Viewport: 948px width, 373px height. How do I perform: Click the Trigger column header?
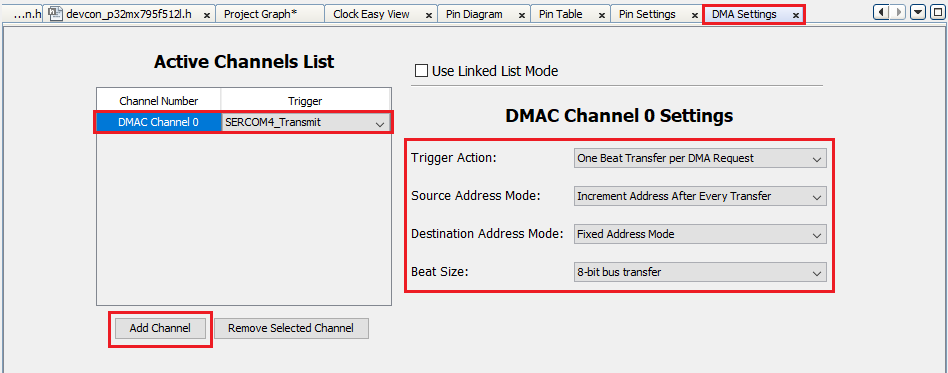305,100
